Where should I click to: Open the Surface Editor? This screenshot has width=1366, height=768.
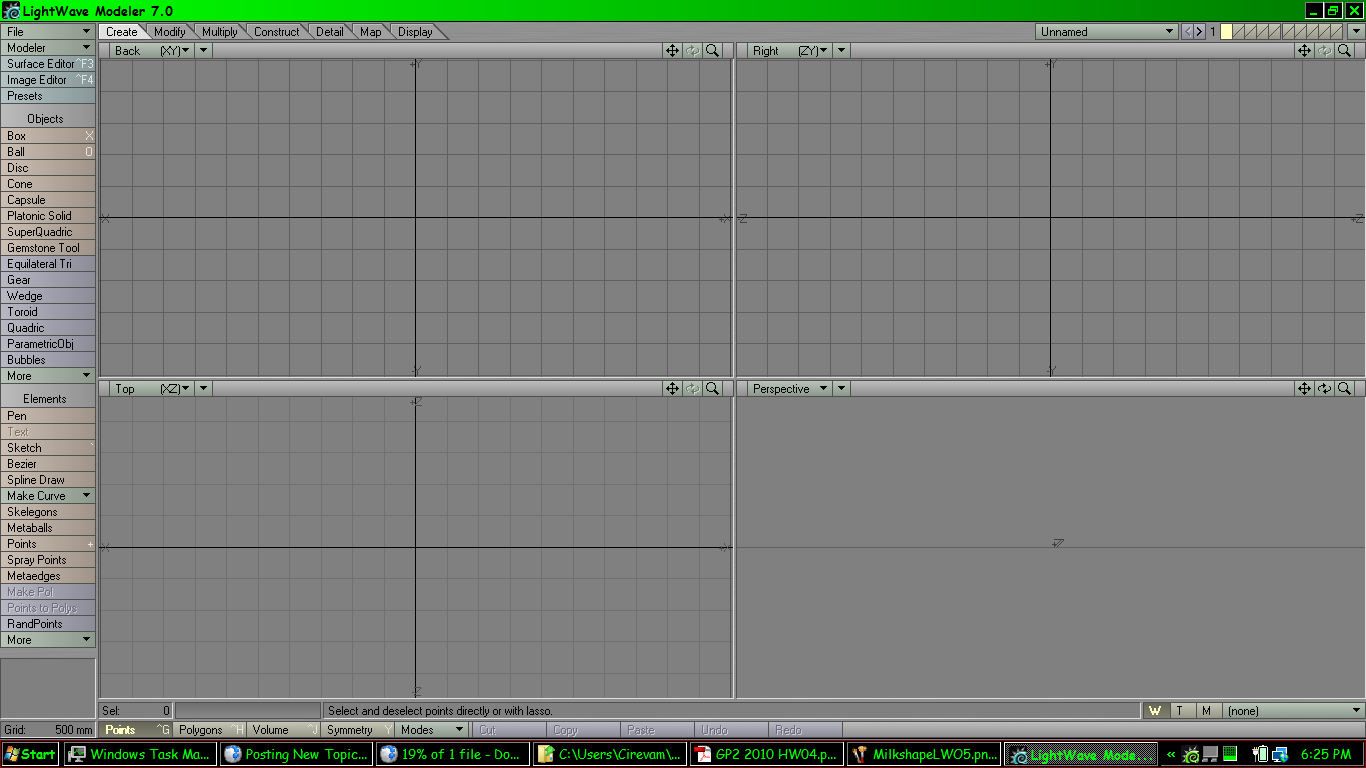coord(48,64)
